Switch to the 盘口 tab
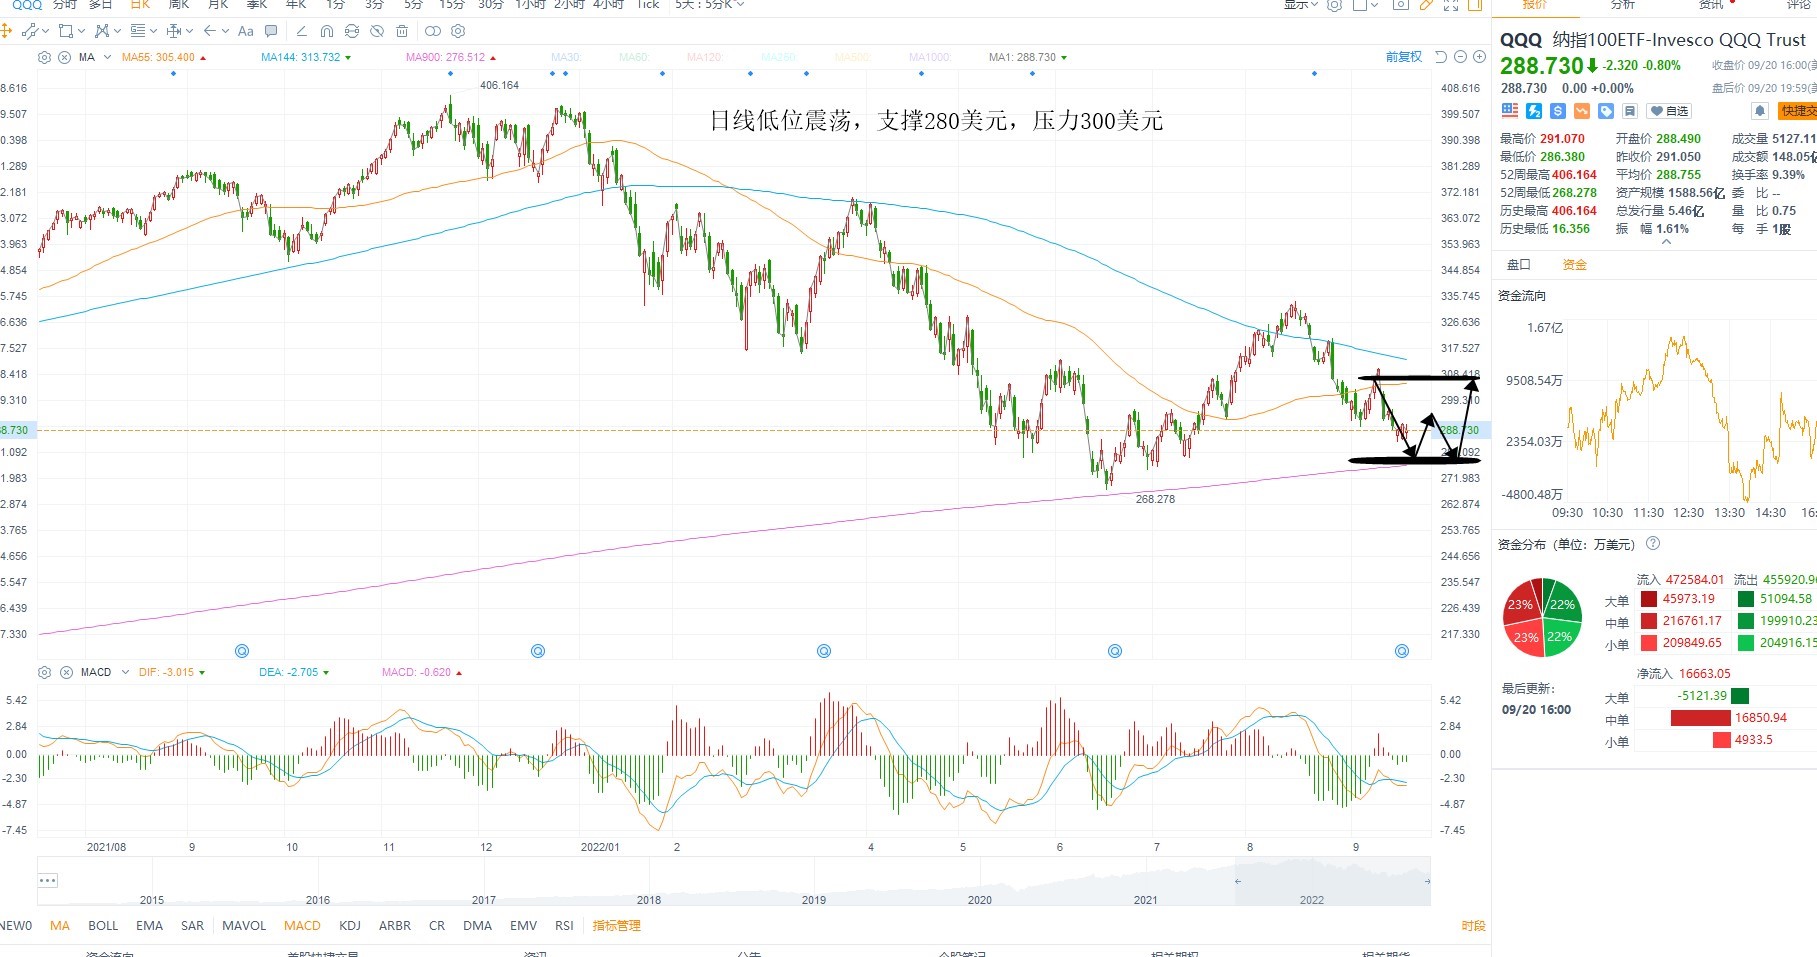 tap(1519, 264)
